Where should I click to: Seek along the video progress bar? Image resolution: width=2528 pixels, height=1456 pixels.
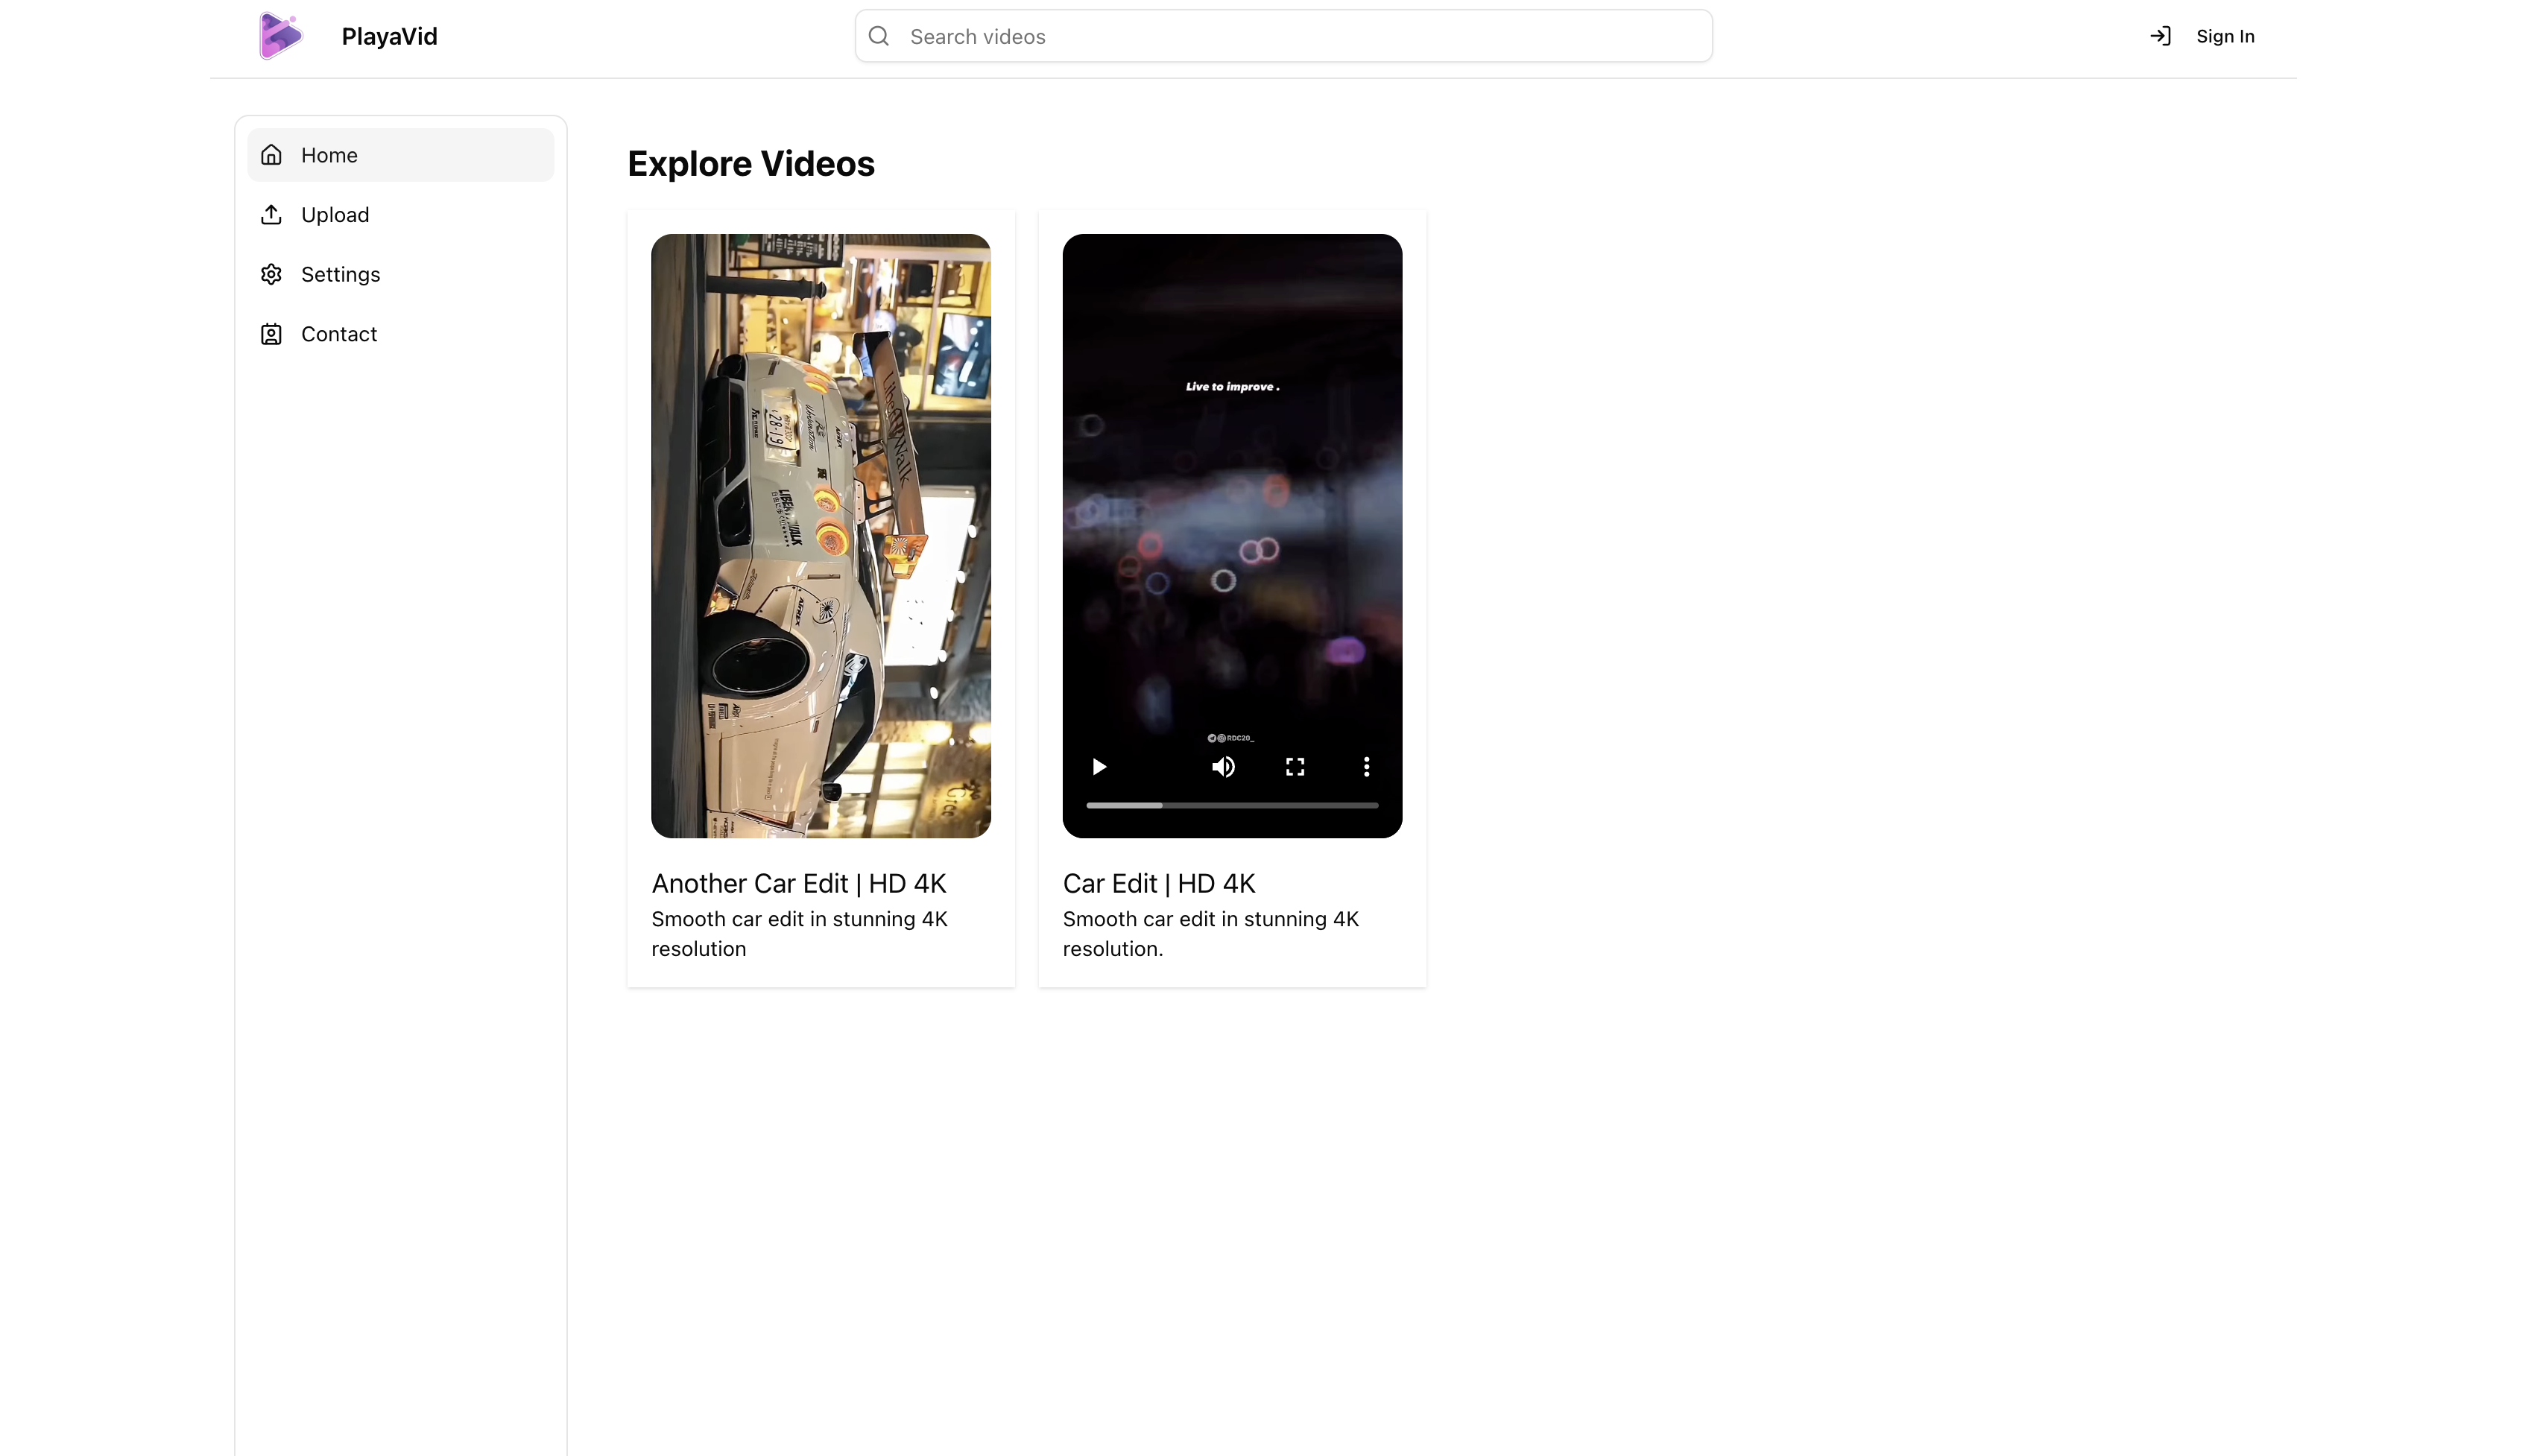coord(1232,805)
